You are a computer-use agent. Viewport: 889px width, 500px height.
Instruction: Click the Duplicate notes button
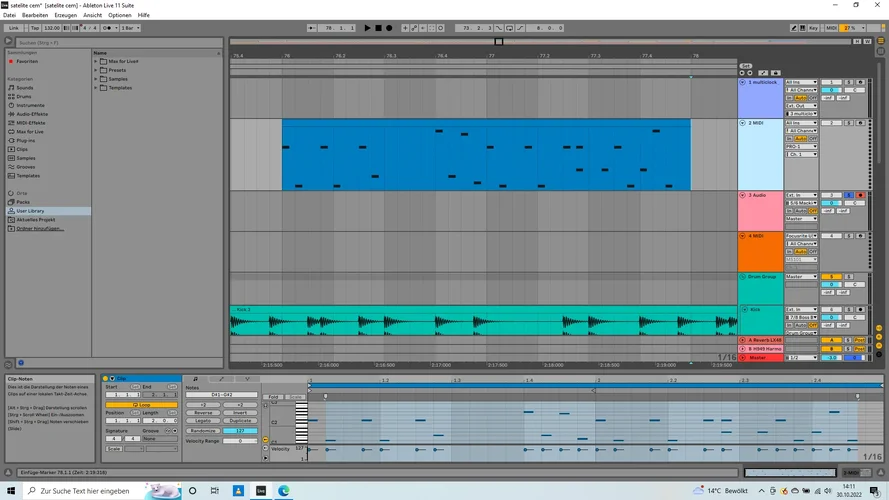click(x=240, y=421)
